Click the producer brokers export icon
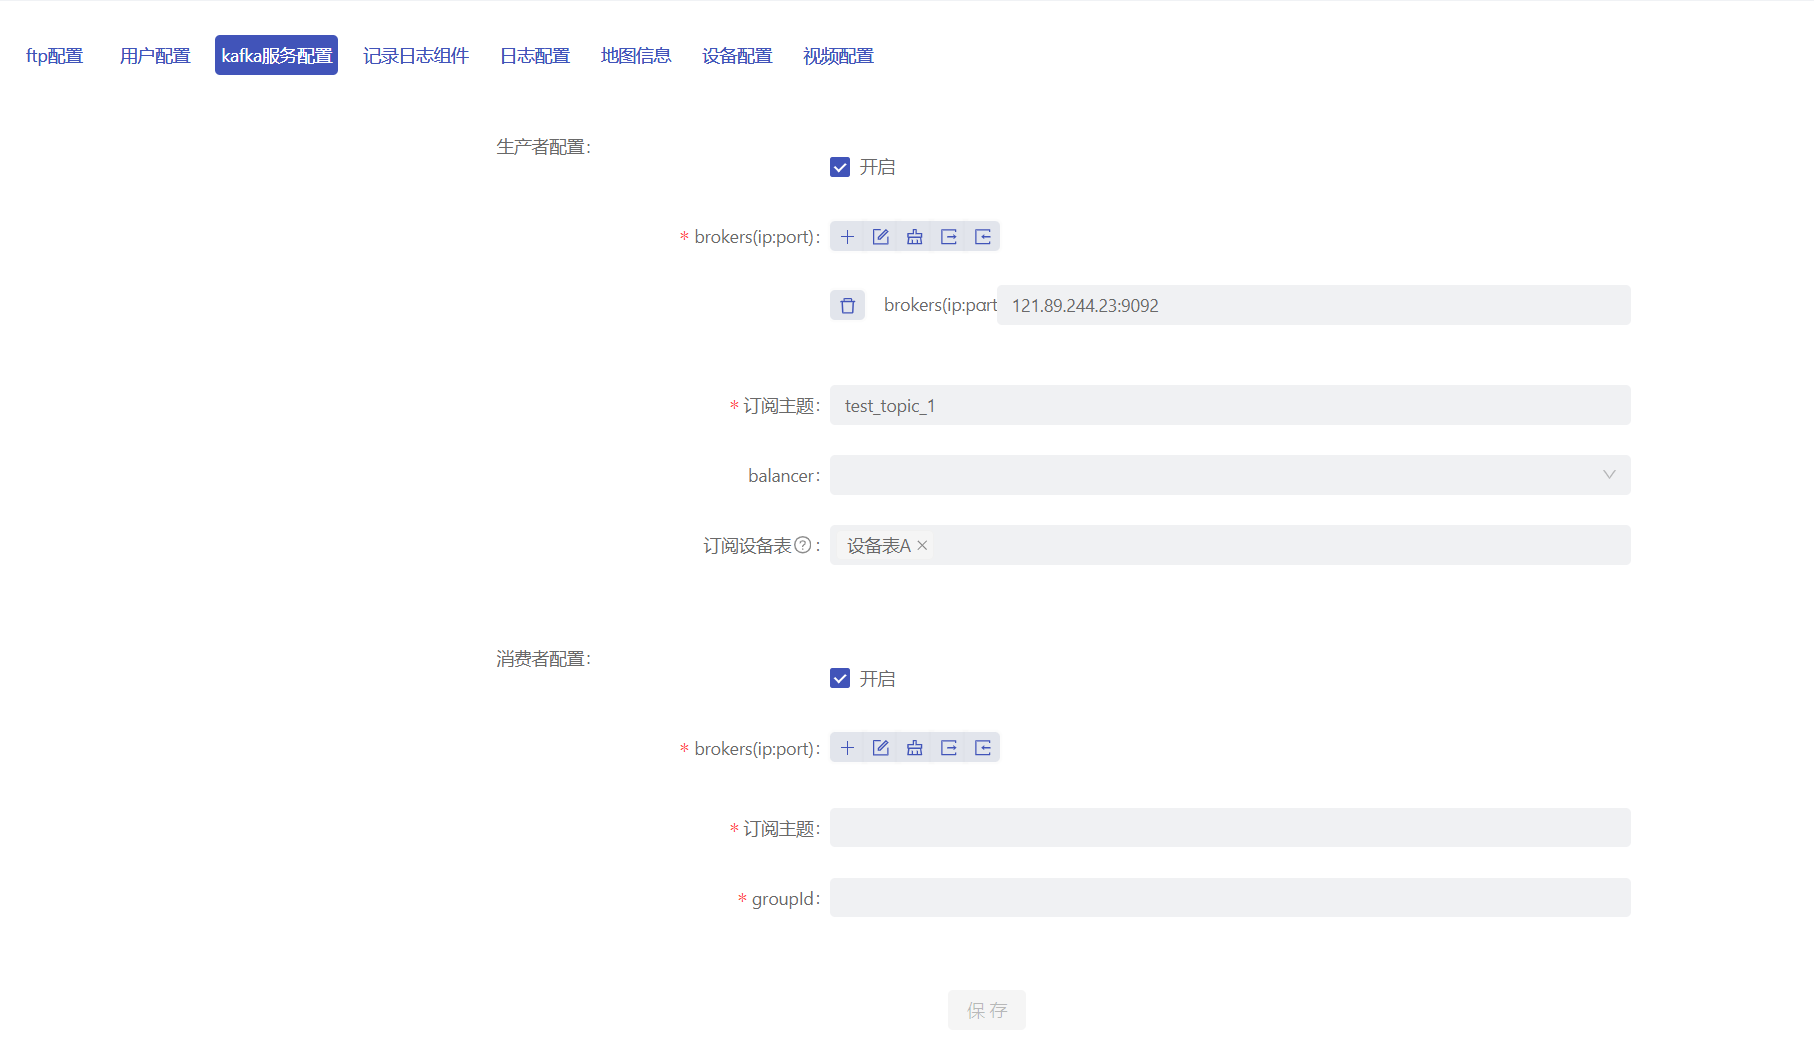Image resolution: width=1814 pixels, height=1049 pixels. [x=949, y=237]
